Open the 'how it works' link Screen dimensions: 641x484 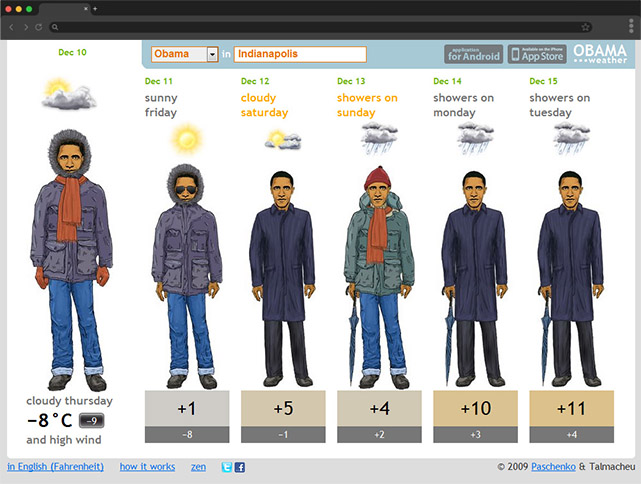147,467
